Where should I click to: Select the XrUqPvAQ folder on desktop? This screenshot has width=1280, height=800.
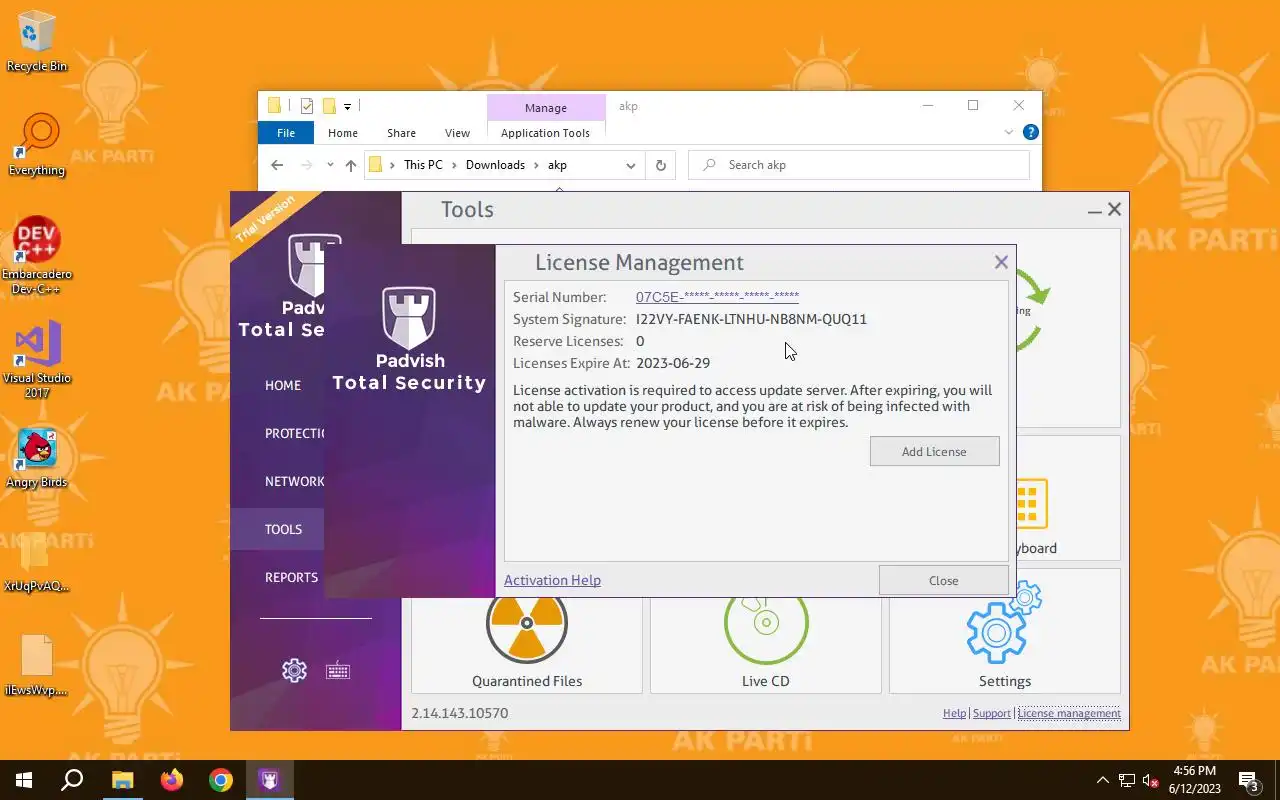[37, 563]
